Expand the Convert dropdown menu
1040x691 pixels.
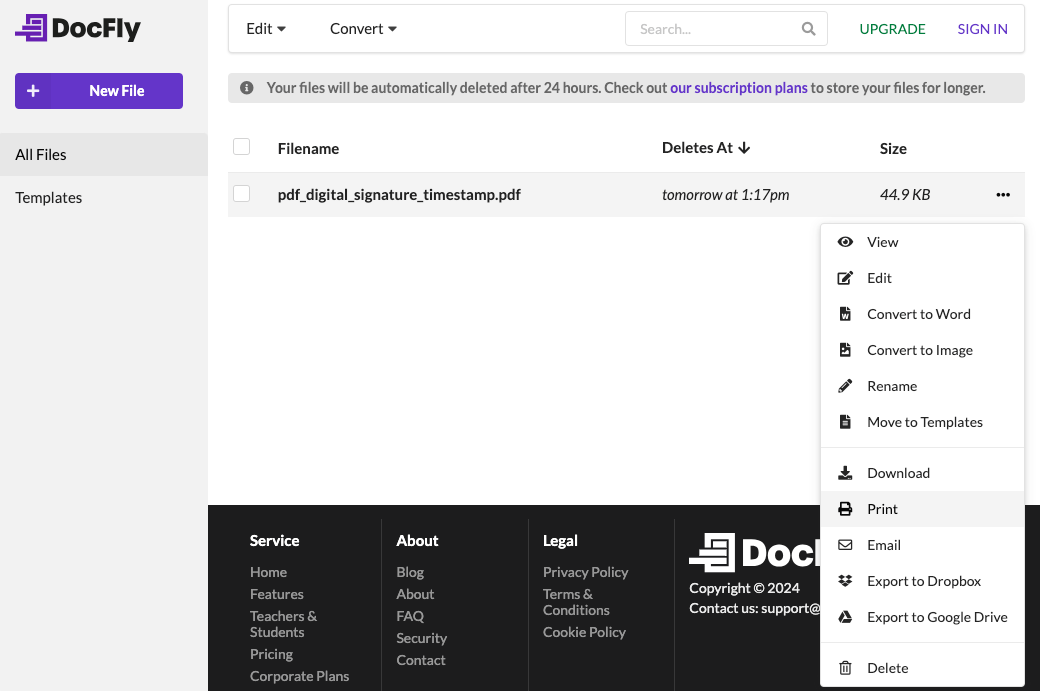(363, 29)
